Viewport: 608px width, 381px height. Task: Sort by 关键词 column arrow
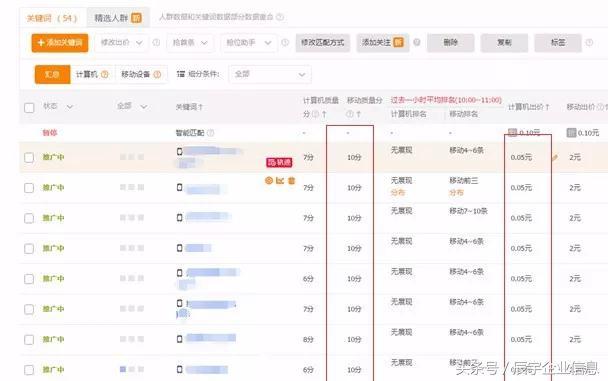(x=200, y=107)
